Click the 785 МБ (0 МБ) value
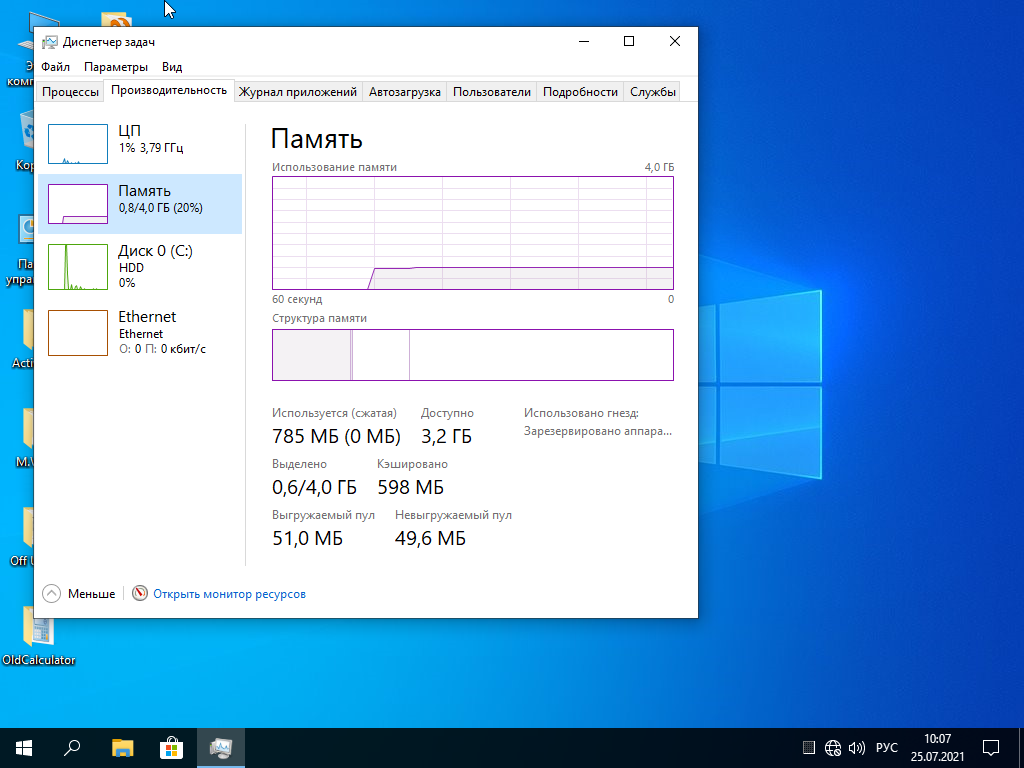This screenshot has height=768, width=1024. click(336, 436)
